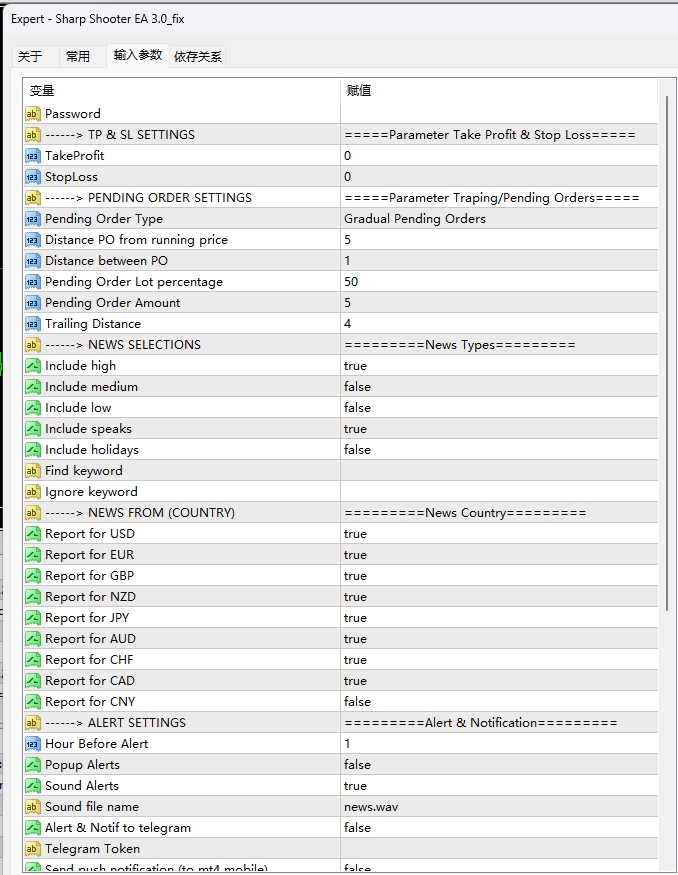Click the icon beside Distance between PO
Viewport: 678px width, 875px height.
32,261
